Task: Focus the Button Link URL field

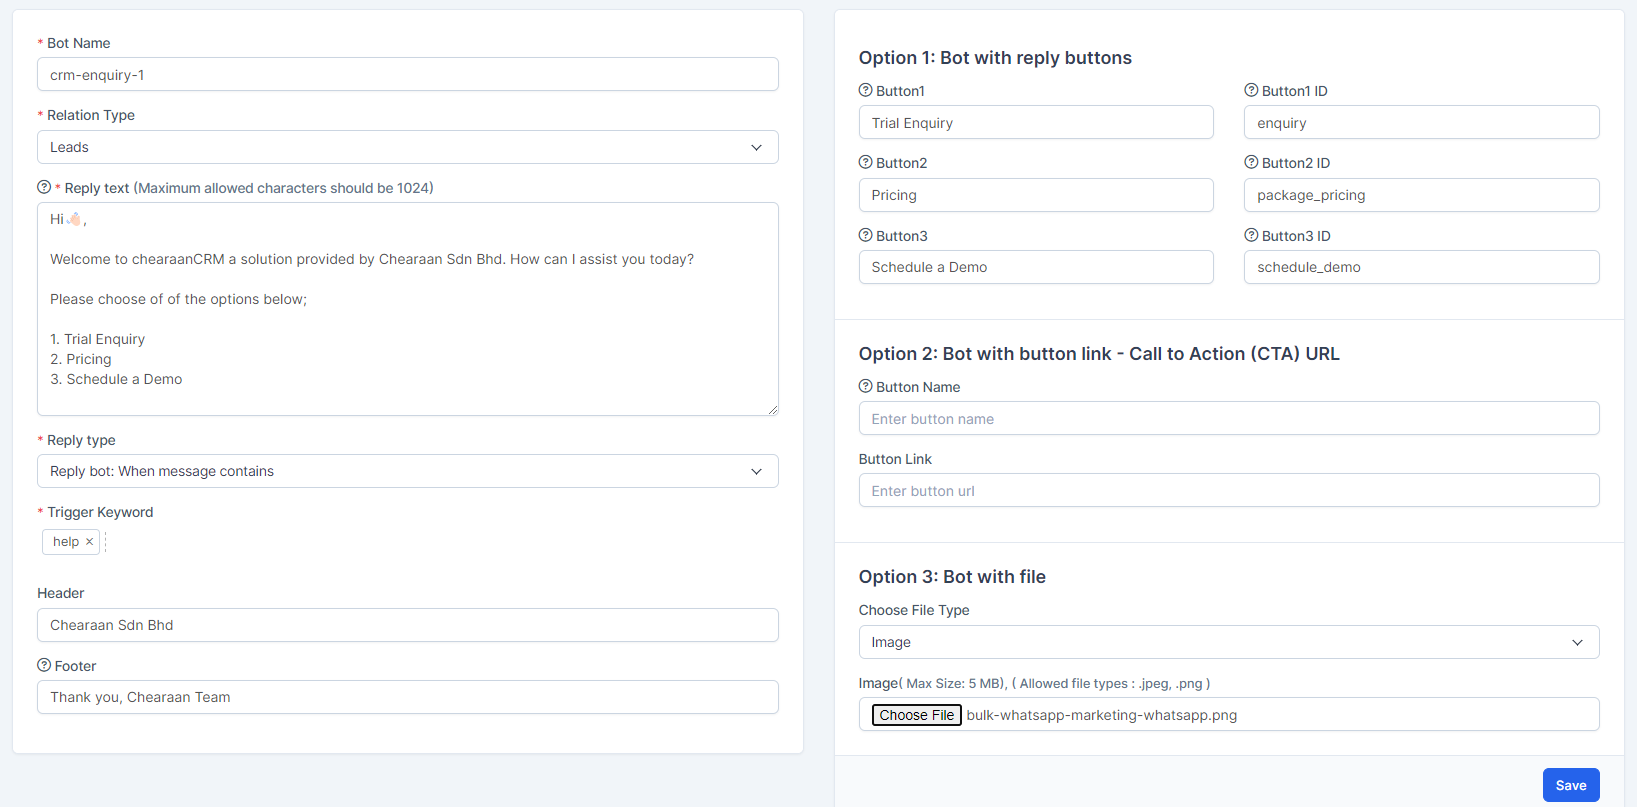Action: (x=1228, y=491)
